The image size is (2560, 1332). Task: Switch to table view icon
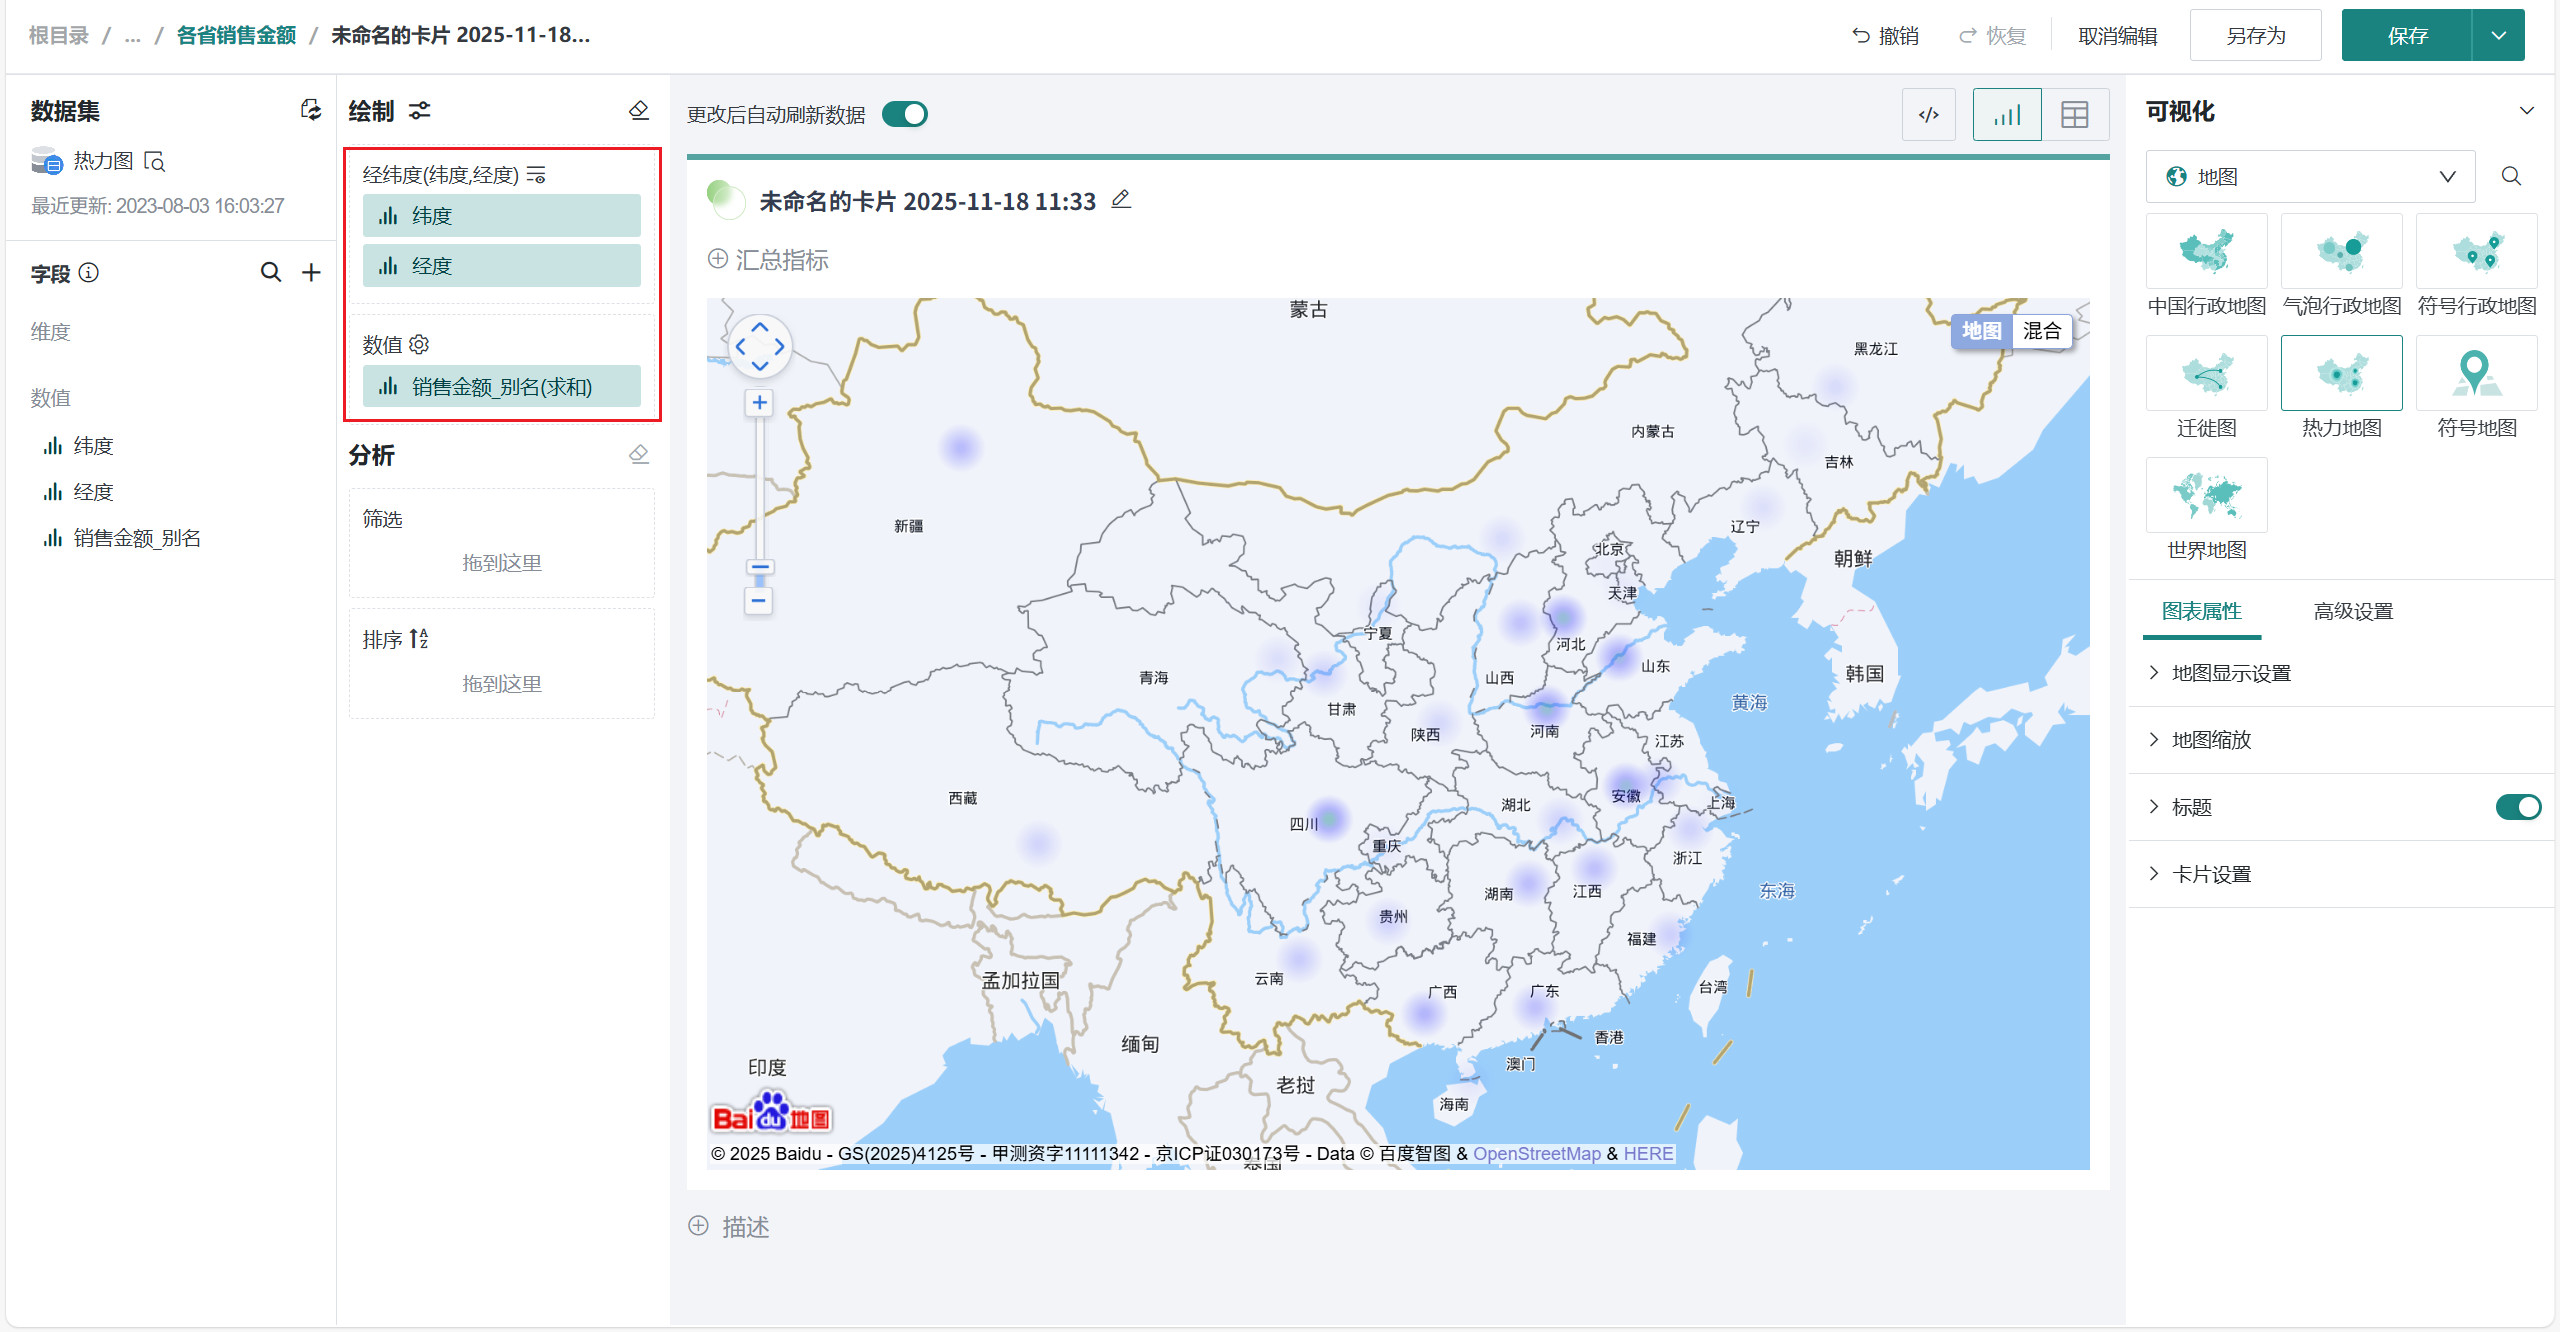click(x=2075, y=115)
